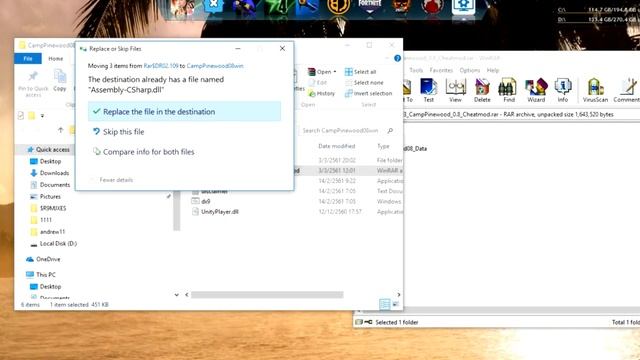Switch to large icons view button
The width and height of the screenshot is (640, 360).
tap(396, 304)
